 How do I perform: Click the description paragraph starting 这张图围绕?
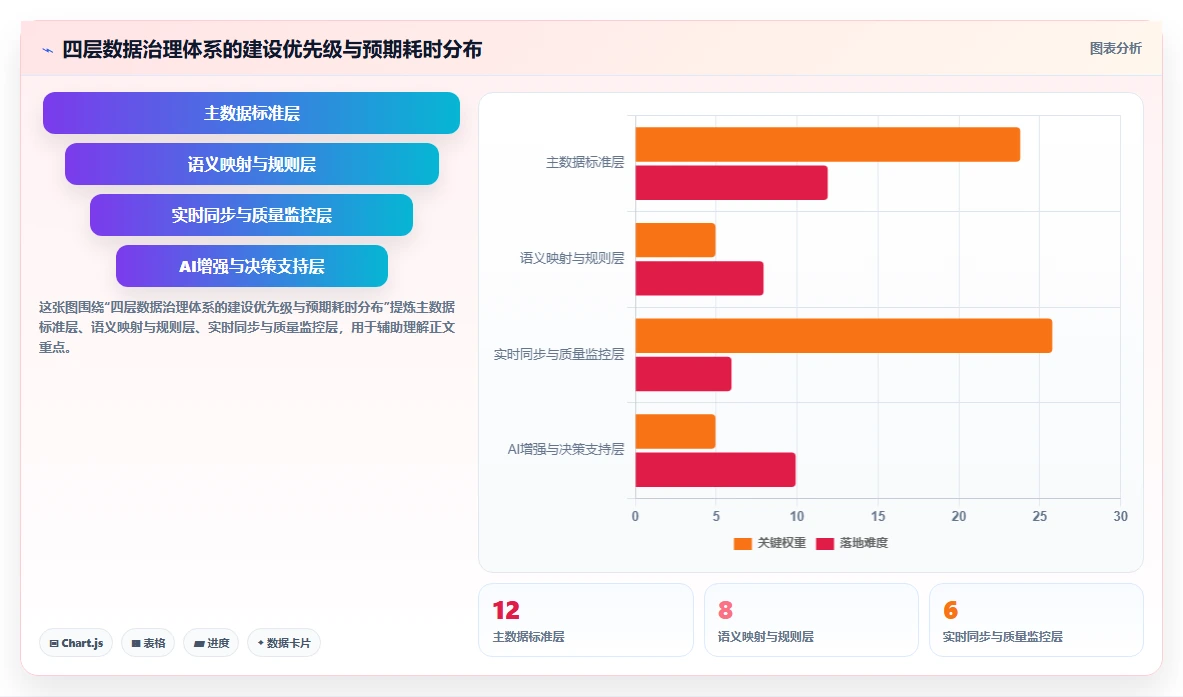[247, 327]
